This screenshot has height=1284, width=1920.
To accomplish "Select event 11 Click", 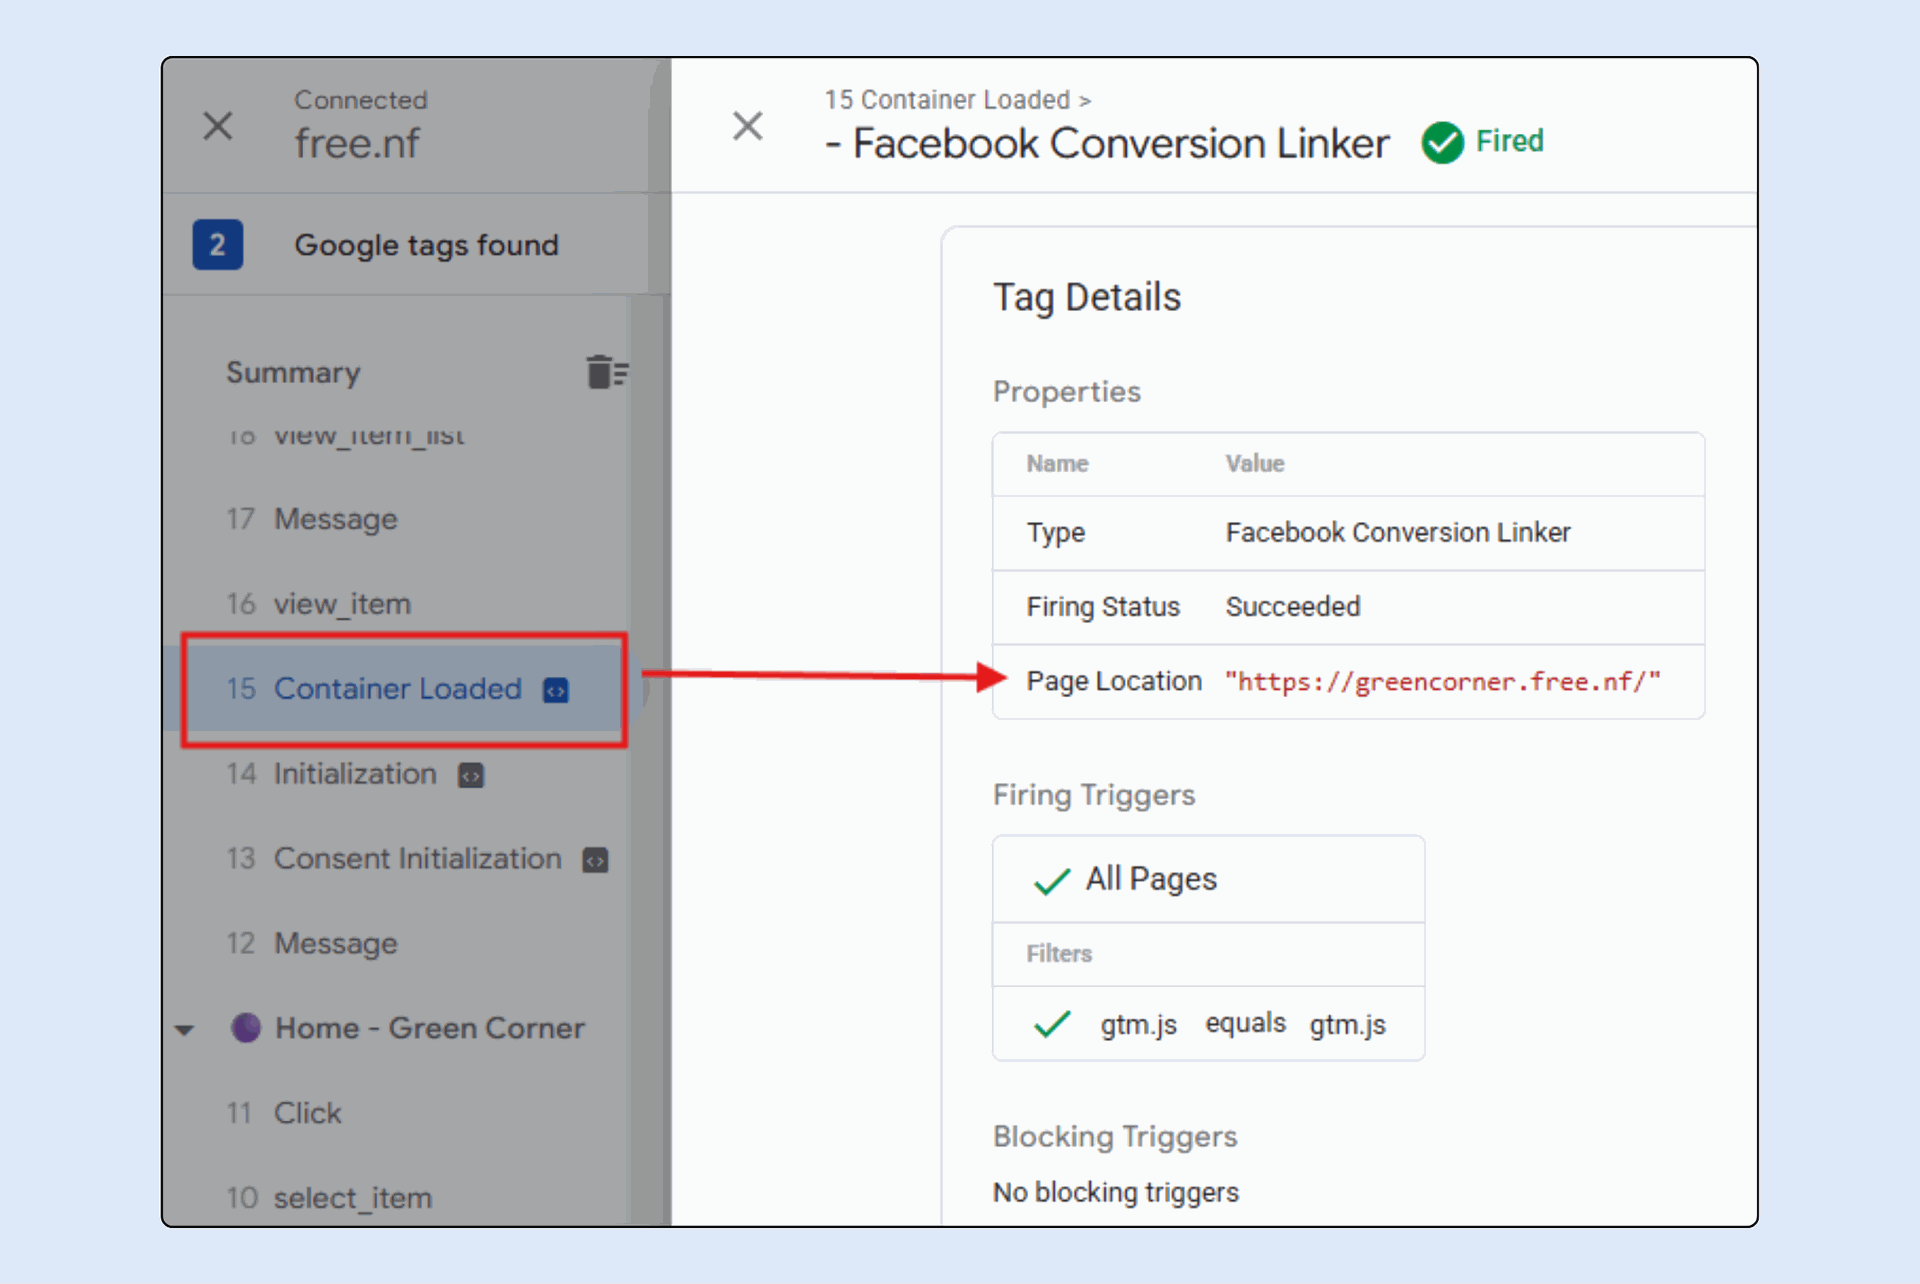I will [x=307, y=1113].
